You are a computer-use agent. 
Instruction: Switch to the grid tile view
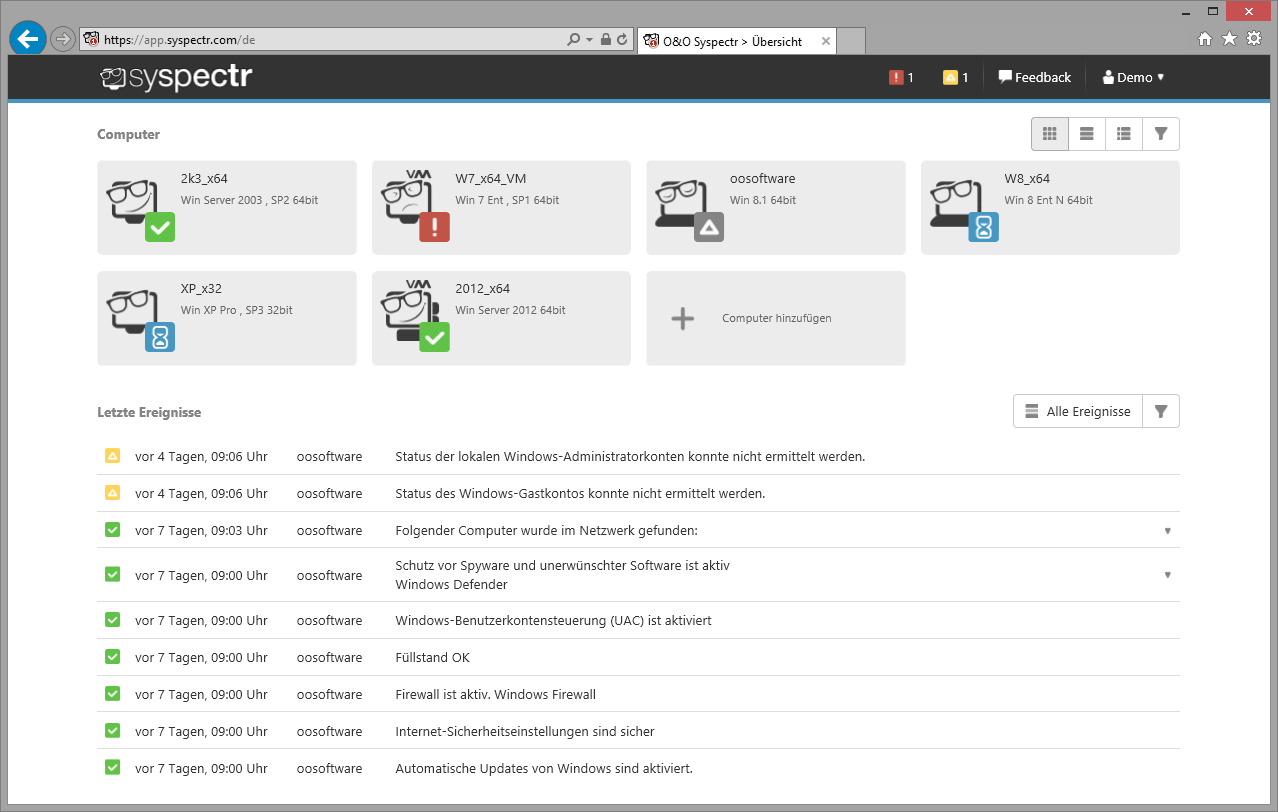pyautogui.click(x=1050, y=133)
